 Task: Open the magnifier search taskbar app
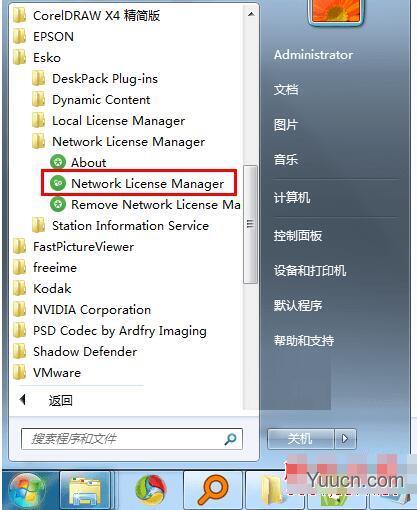(213, 491)
